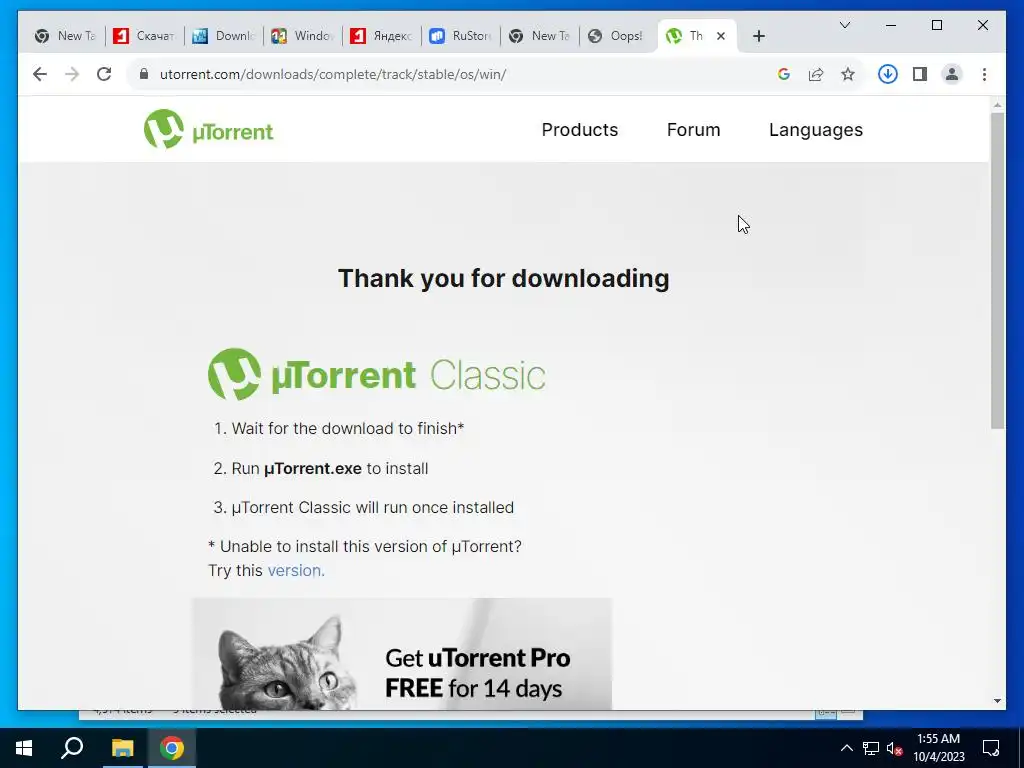1024x768 pixels.
Task: Open the tab search dropdown arrow
Action: [844, 25]
